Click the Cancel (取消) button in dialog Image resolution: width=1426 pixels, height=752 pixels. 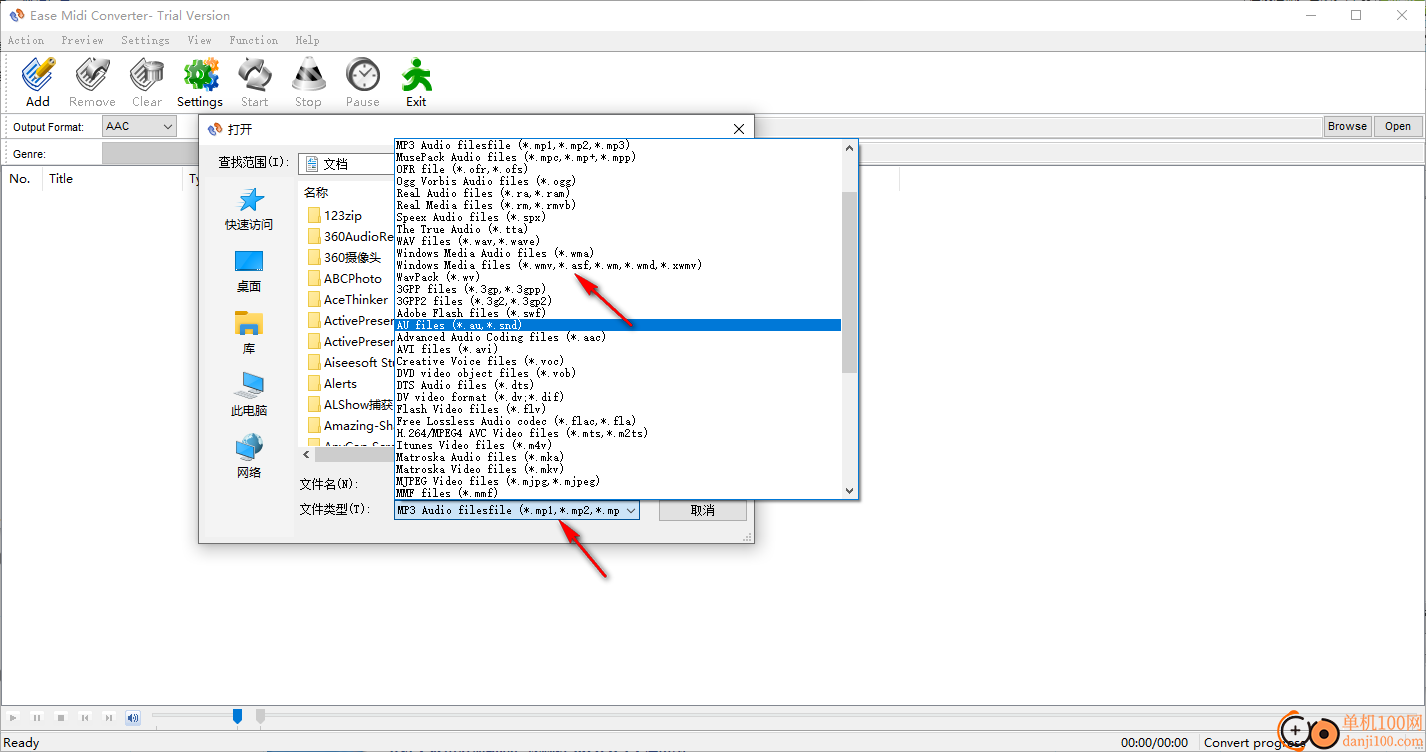[703, 510]
